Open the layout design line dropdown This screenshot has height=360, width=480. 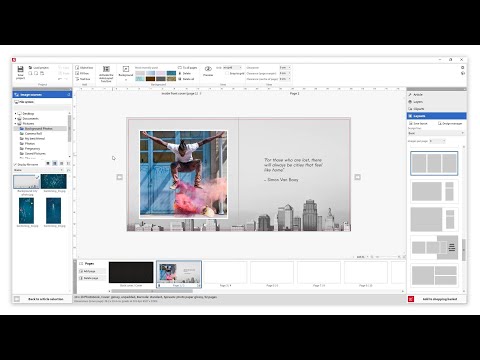436,133
